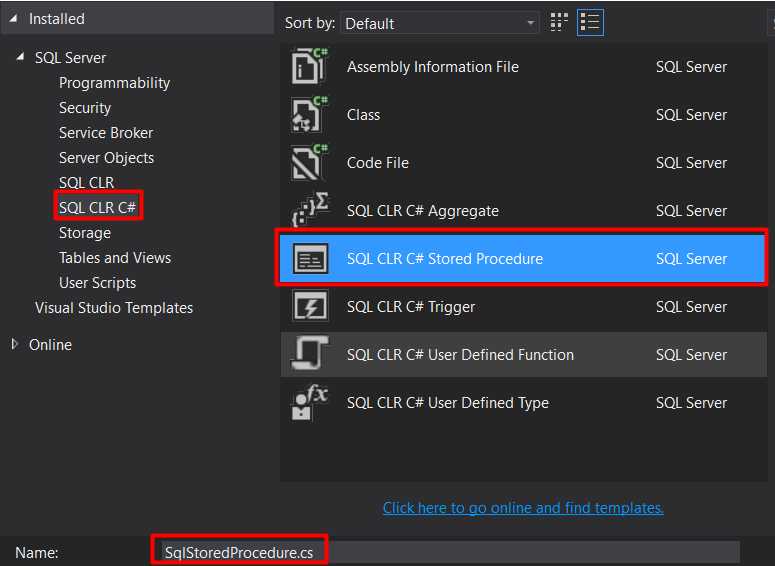The height and width of the screenshot is (566, 775).
Task: Select the Installed header label
Action: tap(56, 19)
